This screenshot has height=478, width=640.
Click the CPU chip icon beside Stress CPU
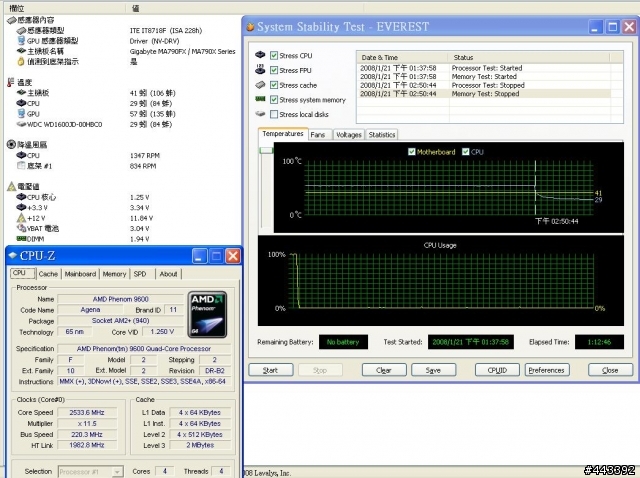[x=260, y=55]
